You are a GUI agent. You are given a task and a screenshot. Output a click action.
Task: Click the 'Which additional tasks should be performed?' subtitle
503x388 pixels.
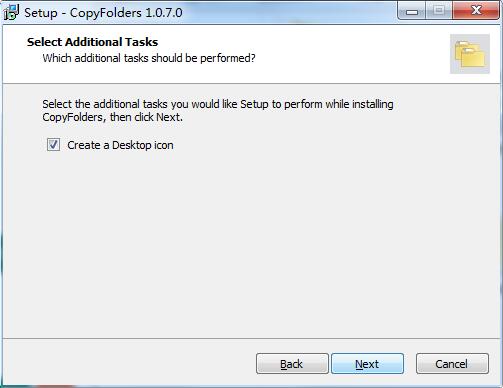click(149, 58)
